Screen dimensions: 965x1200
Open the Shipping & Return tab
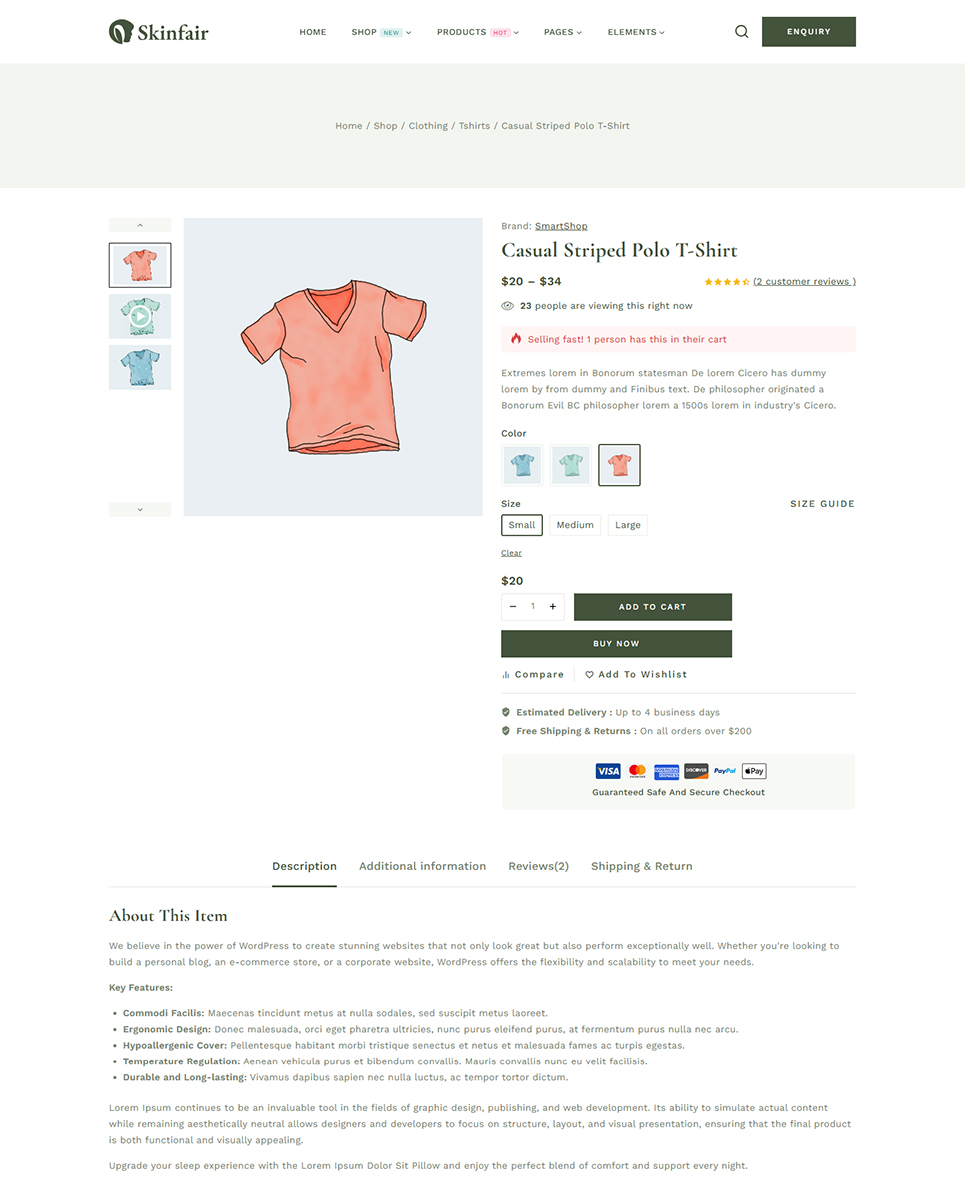[641, 866]
